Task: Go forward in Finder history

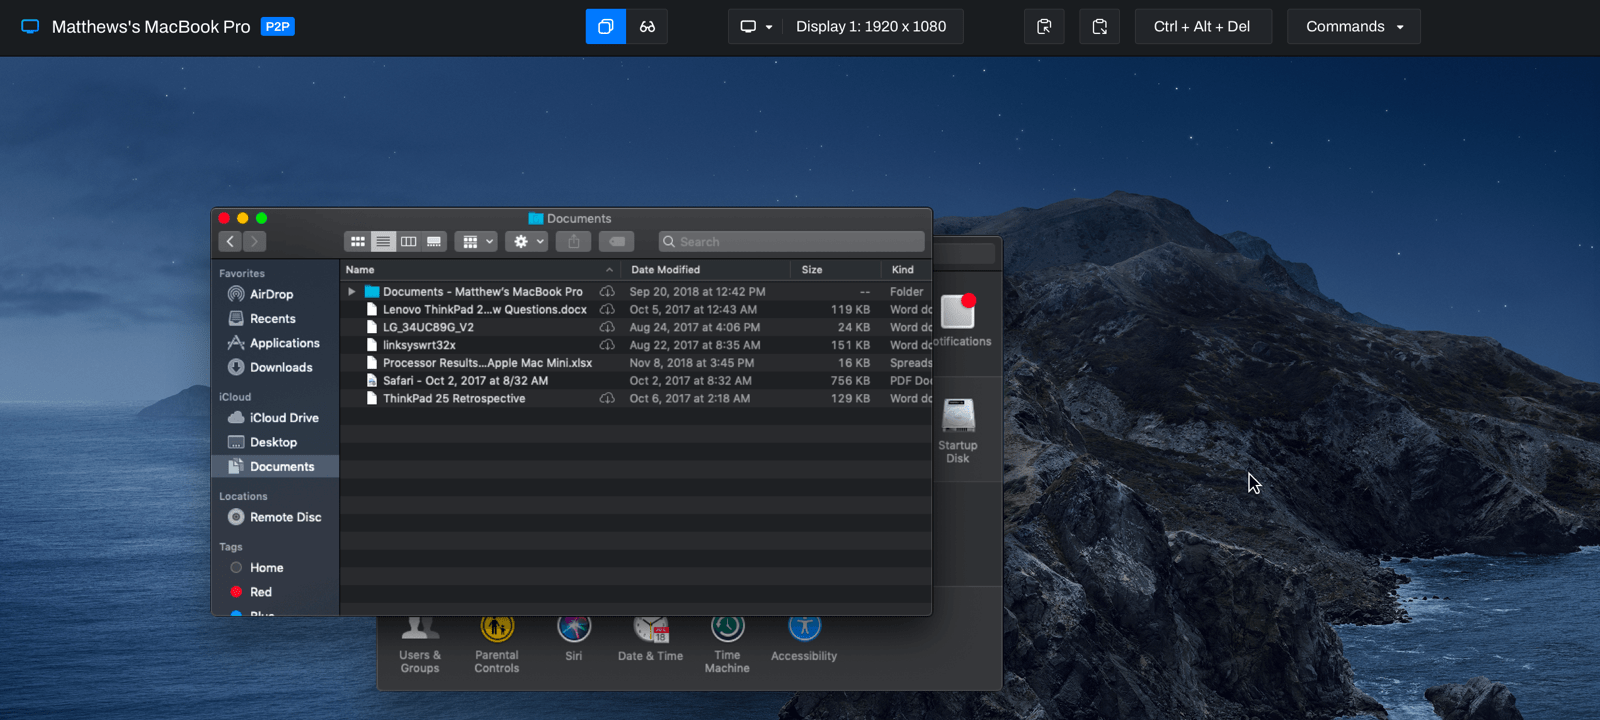Action: [x=254, y=241]
